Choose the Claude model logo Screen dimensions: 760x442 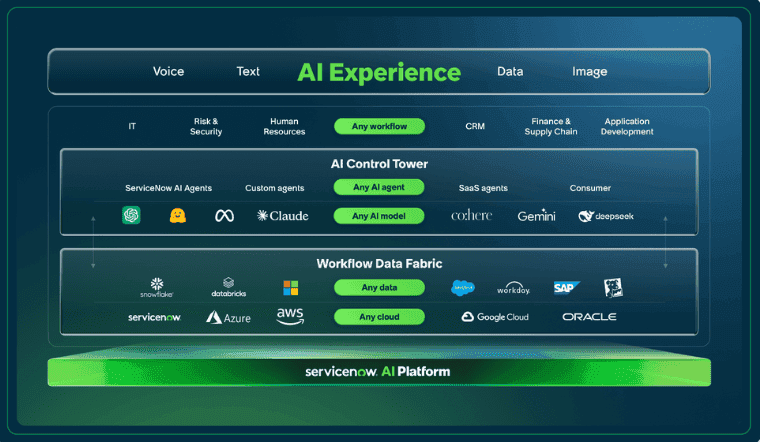click(x=283, y=215)
